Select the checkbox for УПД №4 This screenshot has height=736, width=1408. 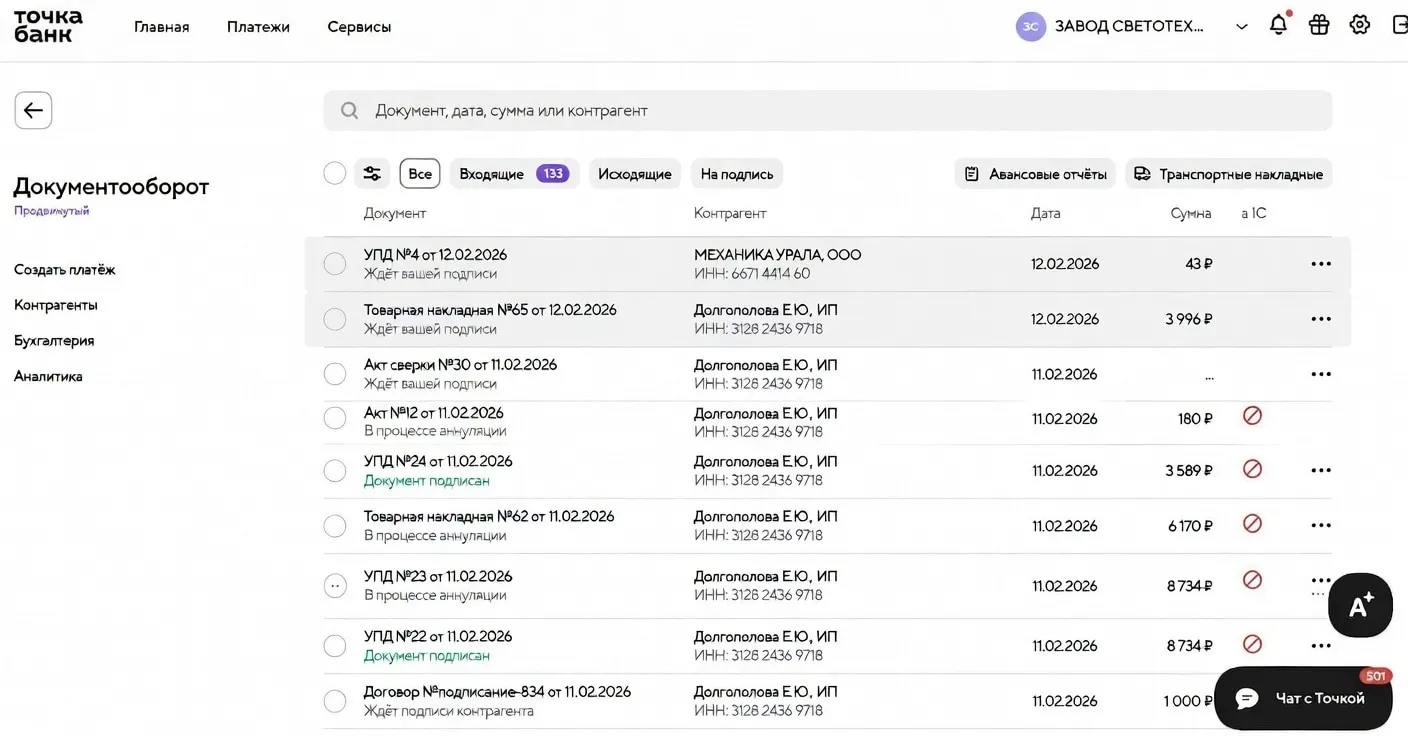click(334, 263)
